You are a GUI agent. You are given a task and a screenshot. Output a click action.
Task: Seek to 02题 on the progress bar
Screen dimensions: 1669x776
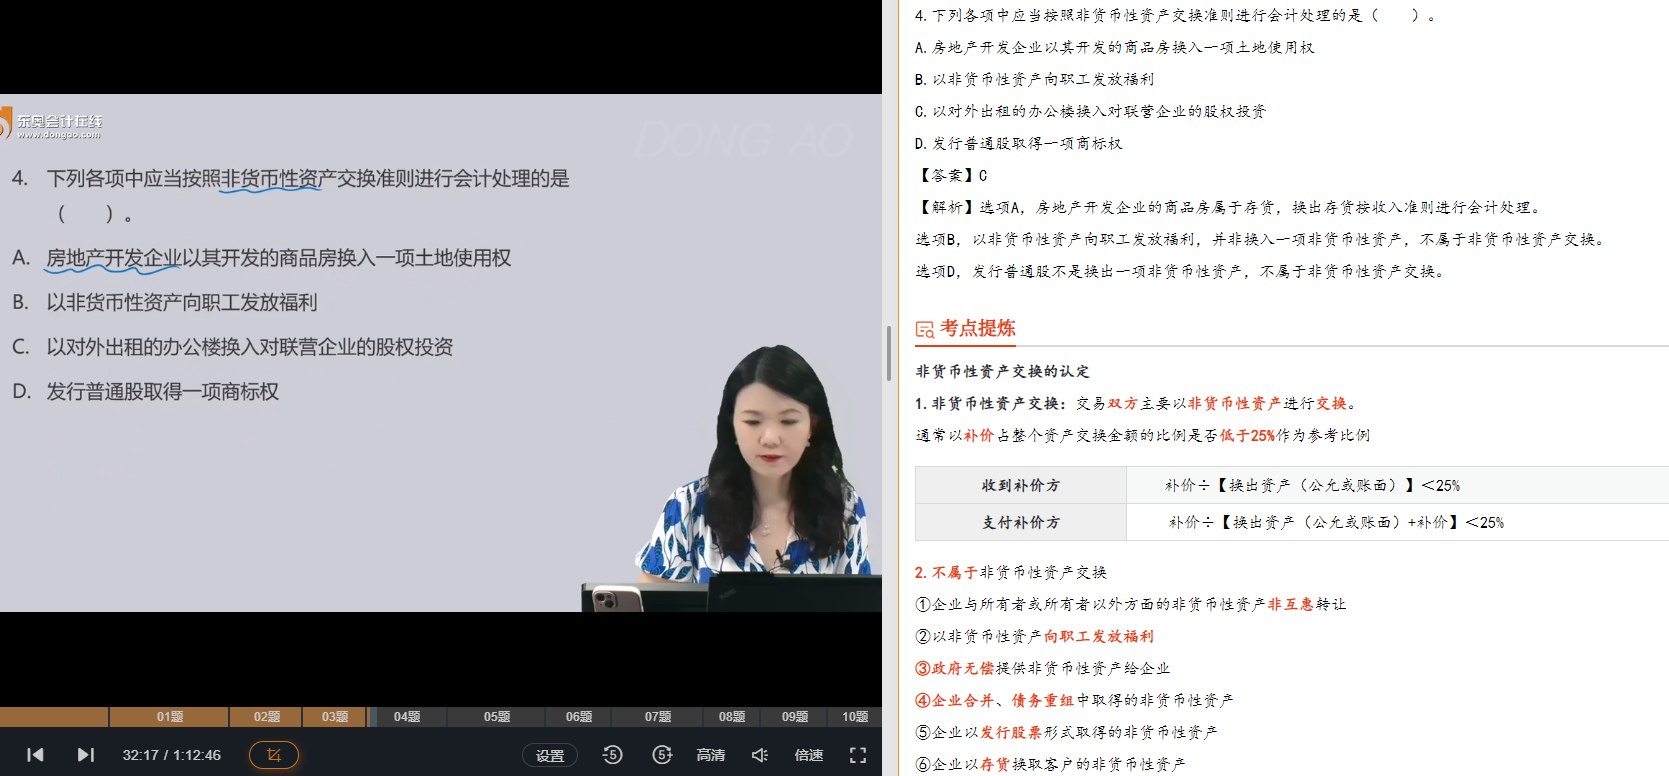[267, 717]
